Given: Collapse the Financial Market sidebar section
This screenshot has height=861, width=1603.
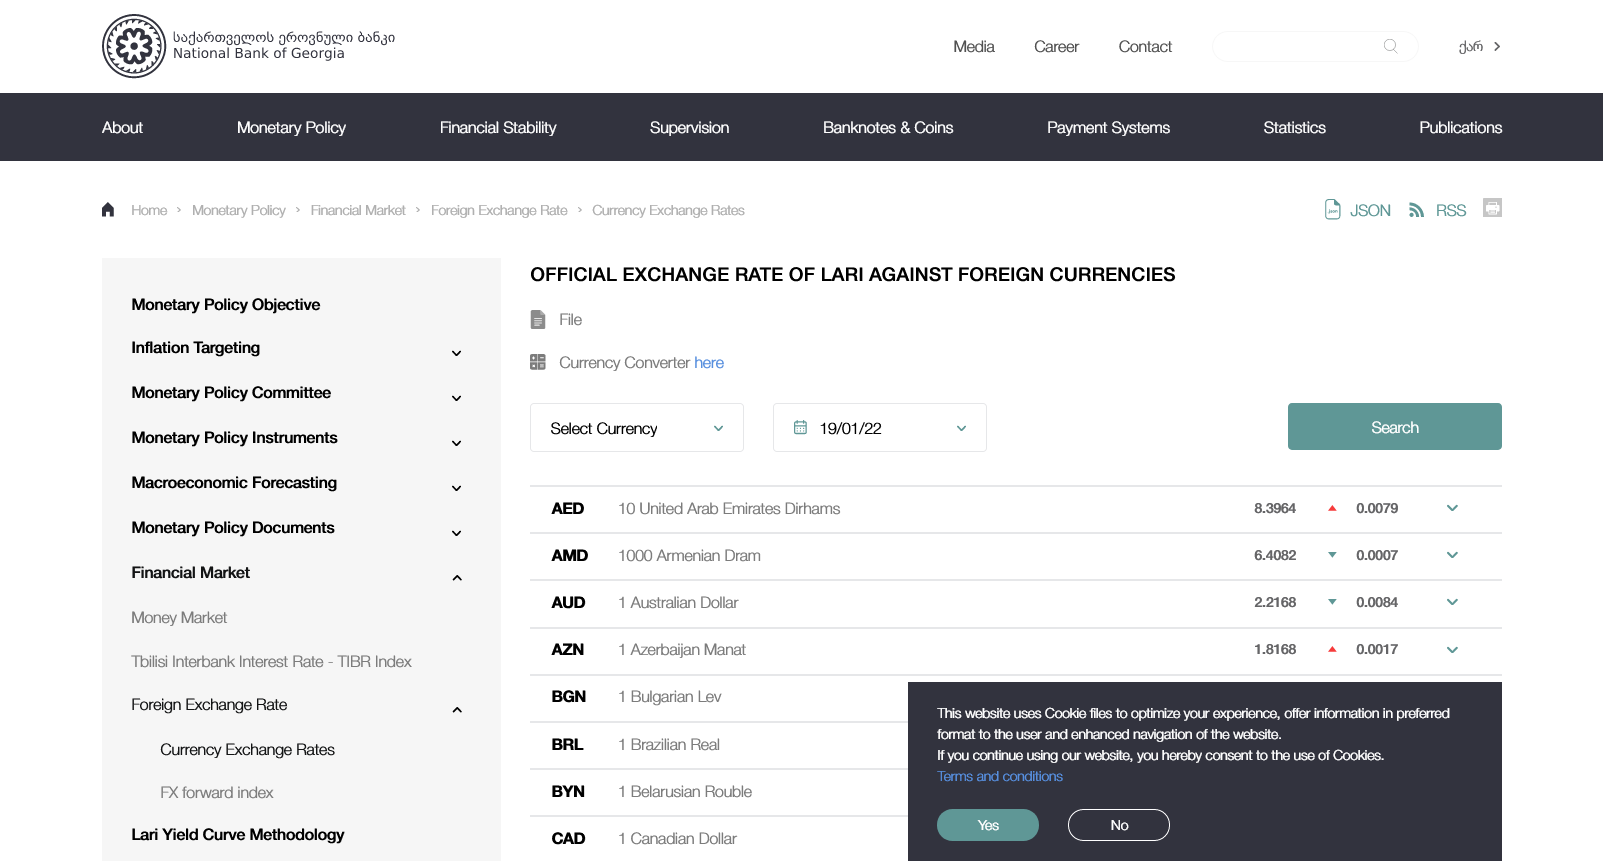Looking at the screenshot, I should 456,578.
